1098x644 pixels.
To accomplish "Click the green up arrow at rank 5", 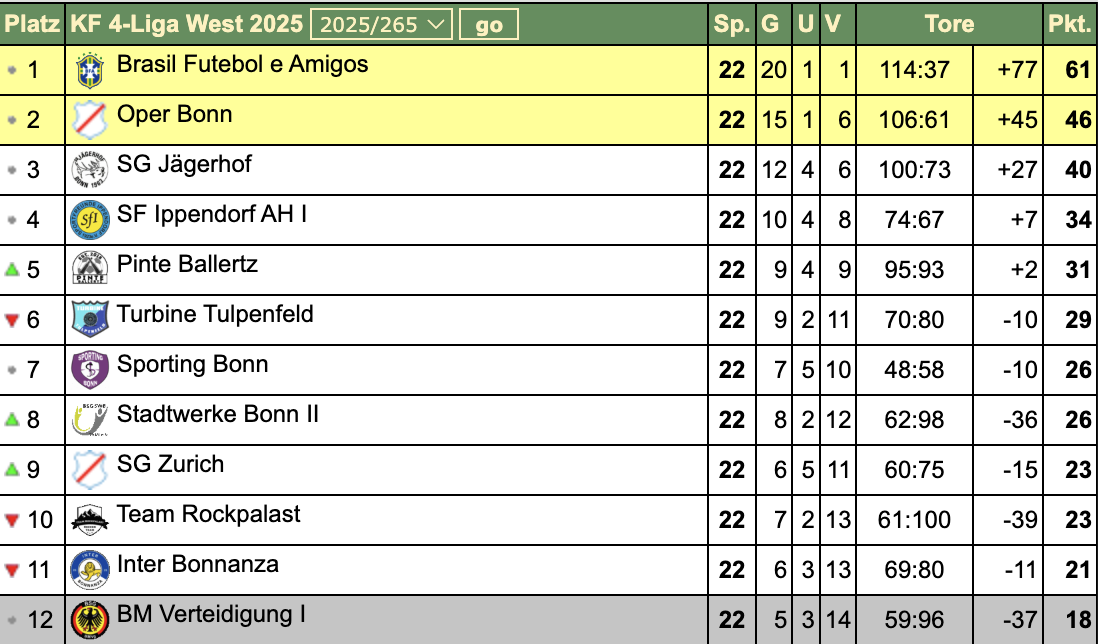I will (12, 270).
